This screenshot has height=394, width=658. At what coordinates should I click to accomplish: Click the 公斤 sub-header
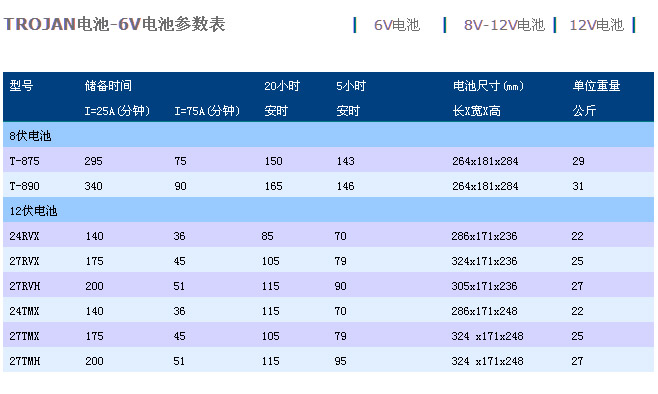(584, 111)
